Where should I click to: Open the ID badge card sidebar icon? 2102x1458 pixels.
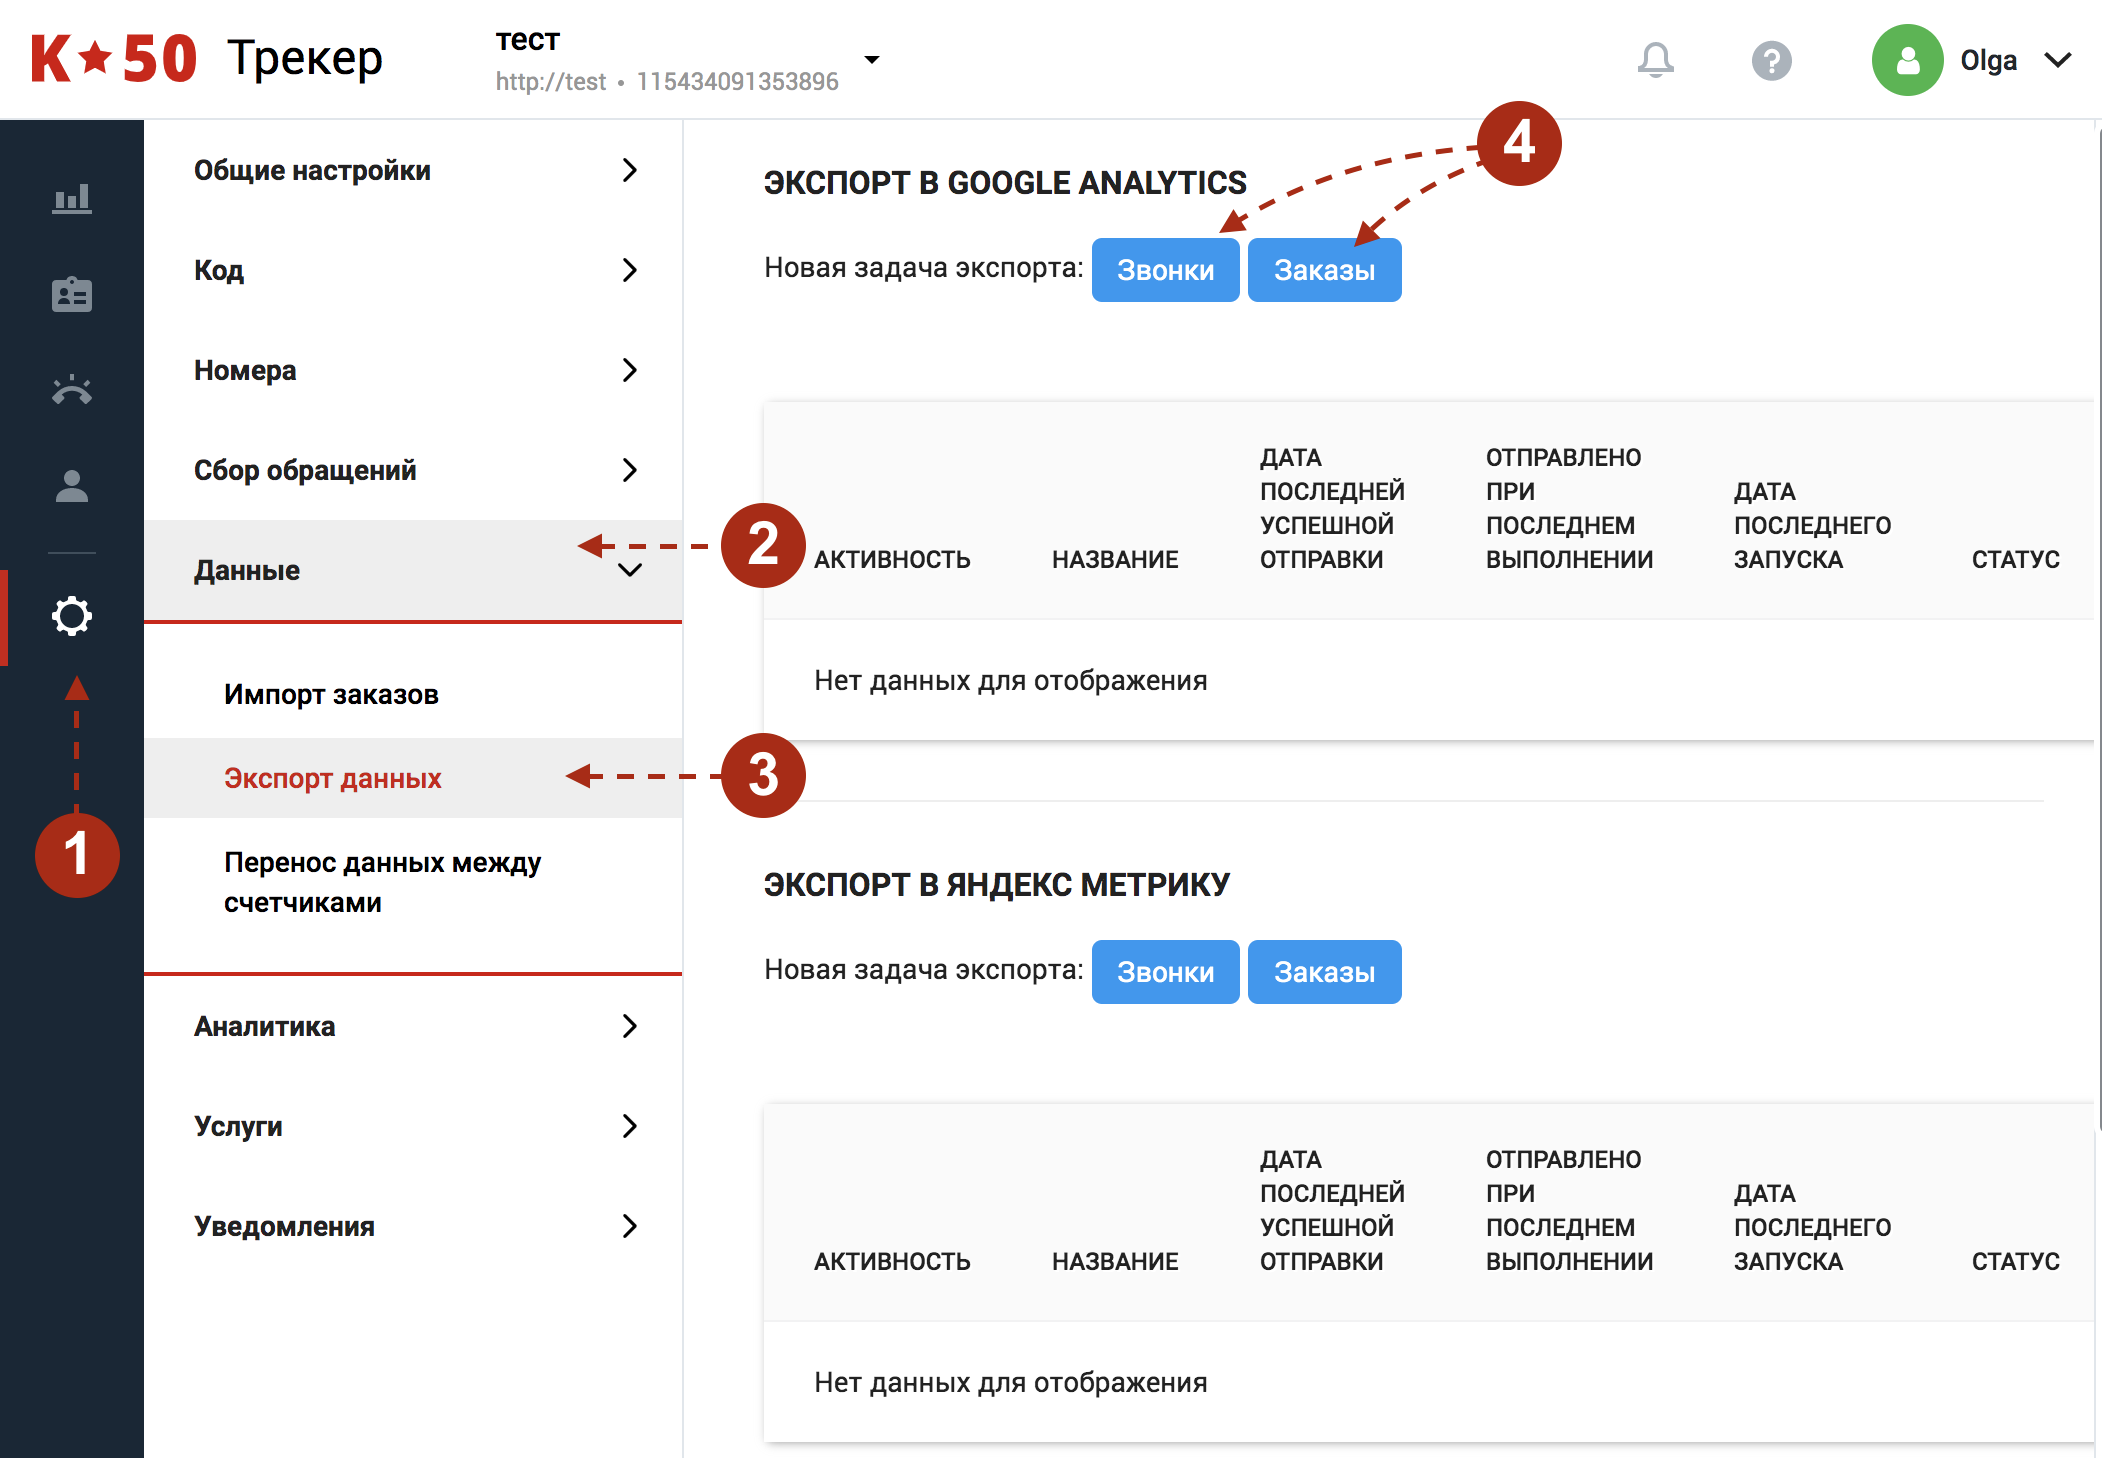(x=72, y=294)
